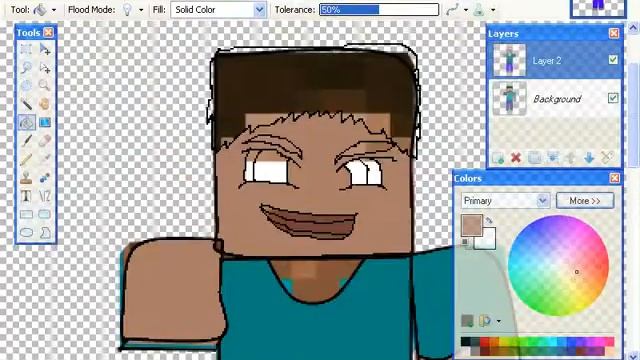Viewport: 640px width, 360px height.
Task: Select the Move Selected Pixels tool
Action: tap(45, 50)
